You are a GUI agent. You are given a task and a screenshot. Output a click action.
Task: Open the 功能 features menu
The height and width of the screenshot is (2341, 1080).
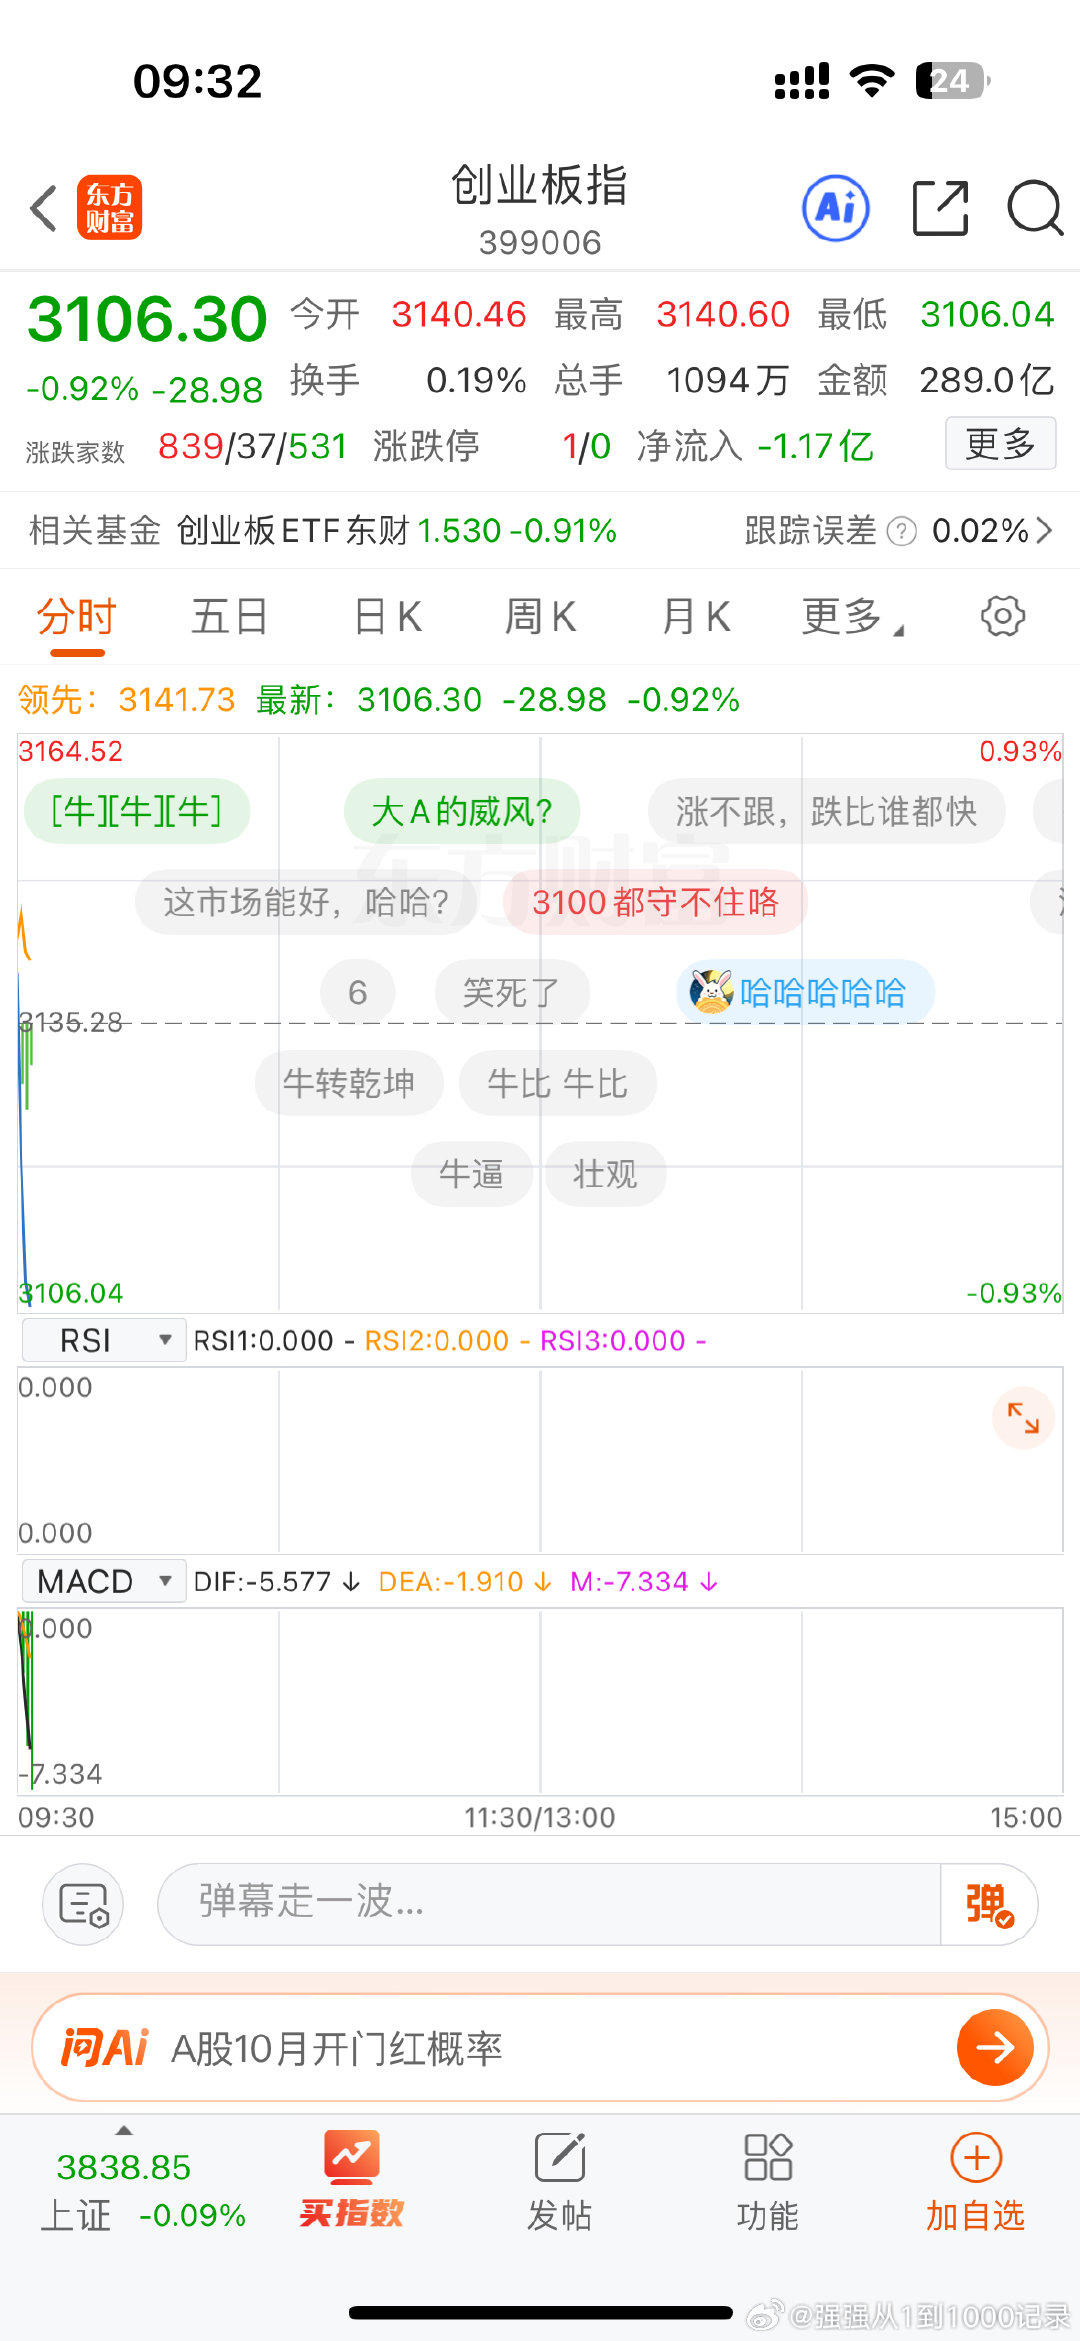click(768, 2183)
